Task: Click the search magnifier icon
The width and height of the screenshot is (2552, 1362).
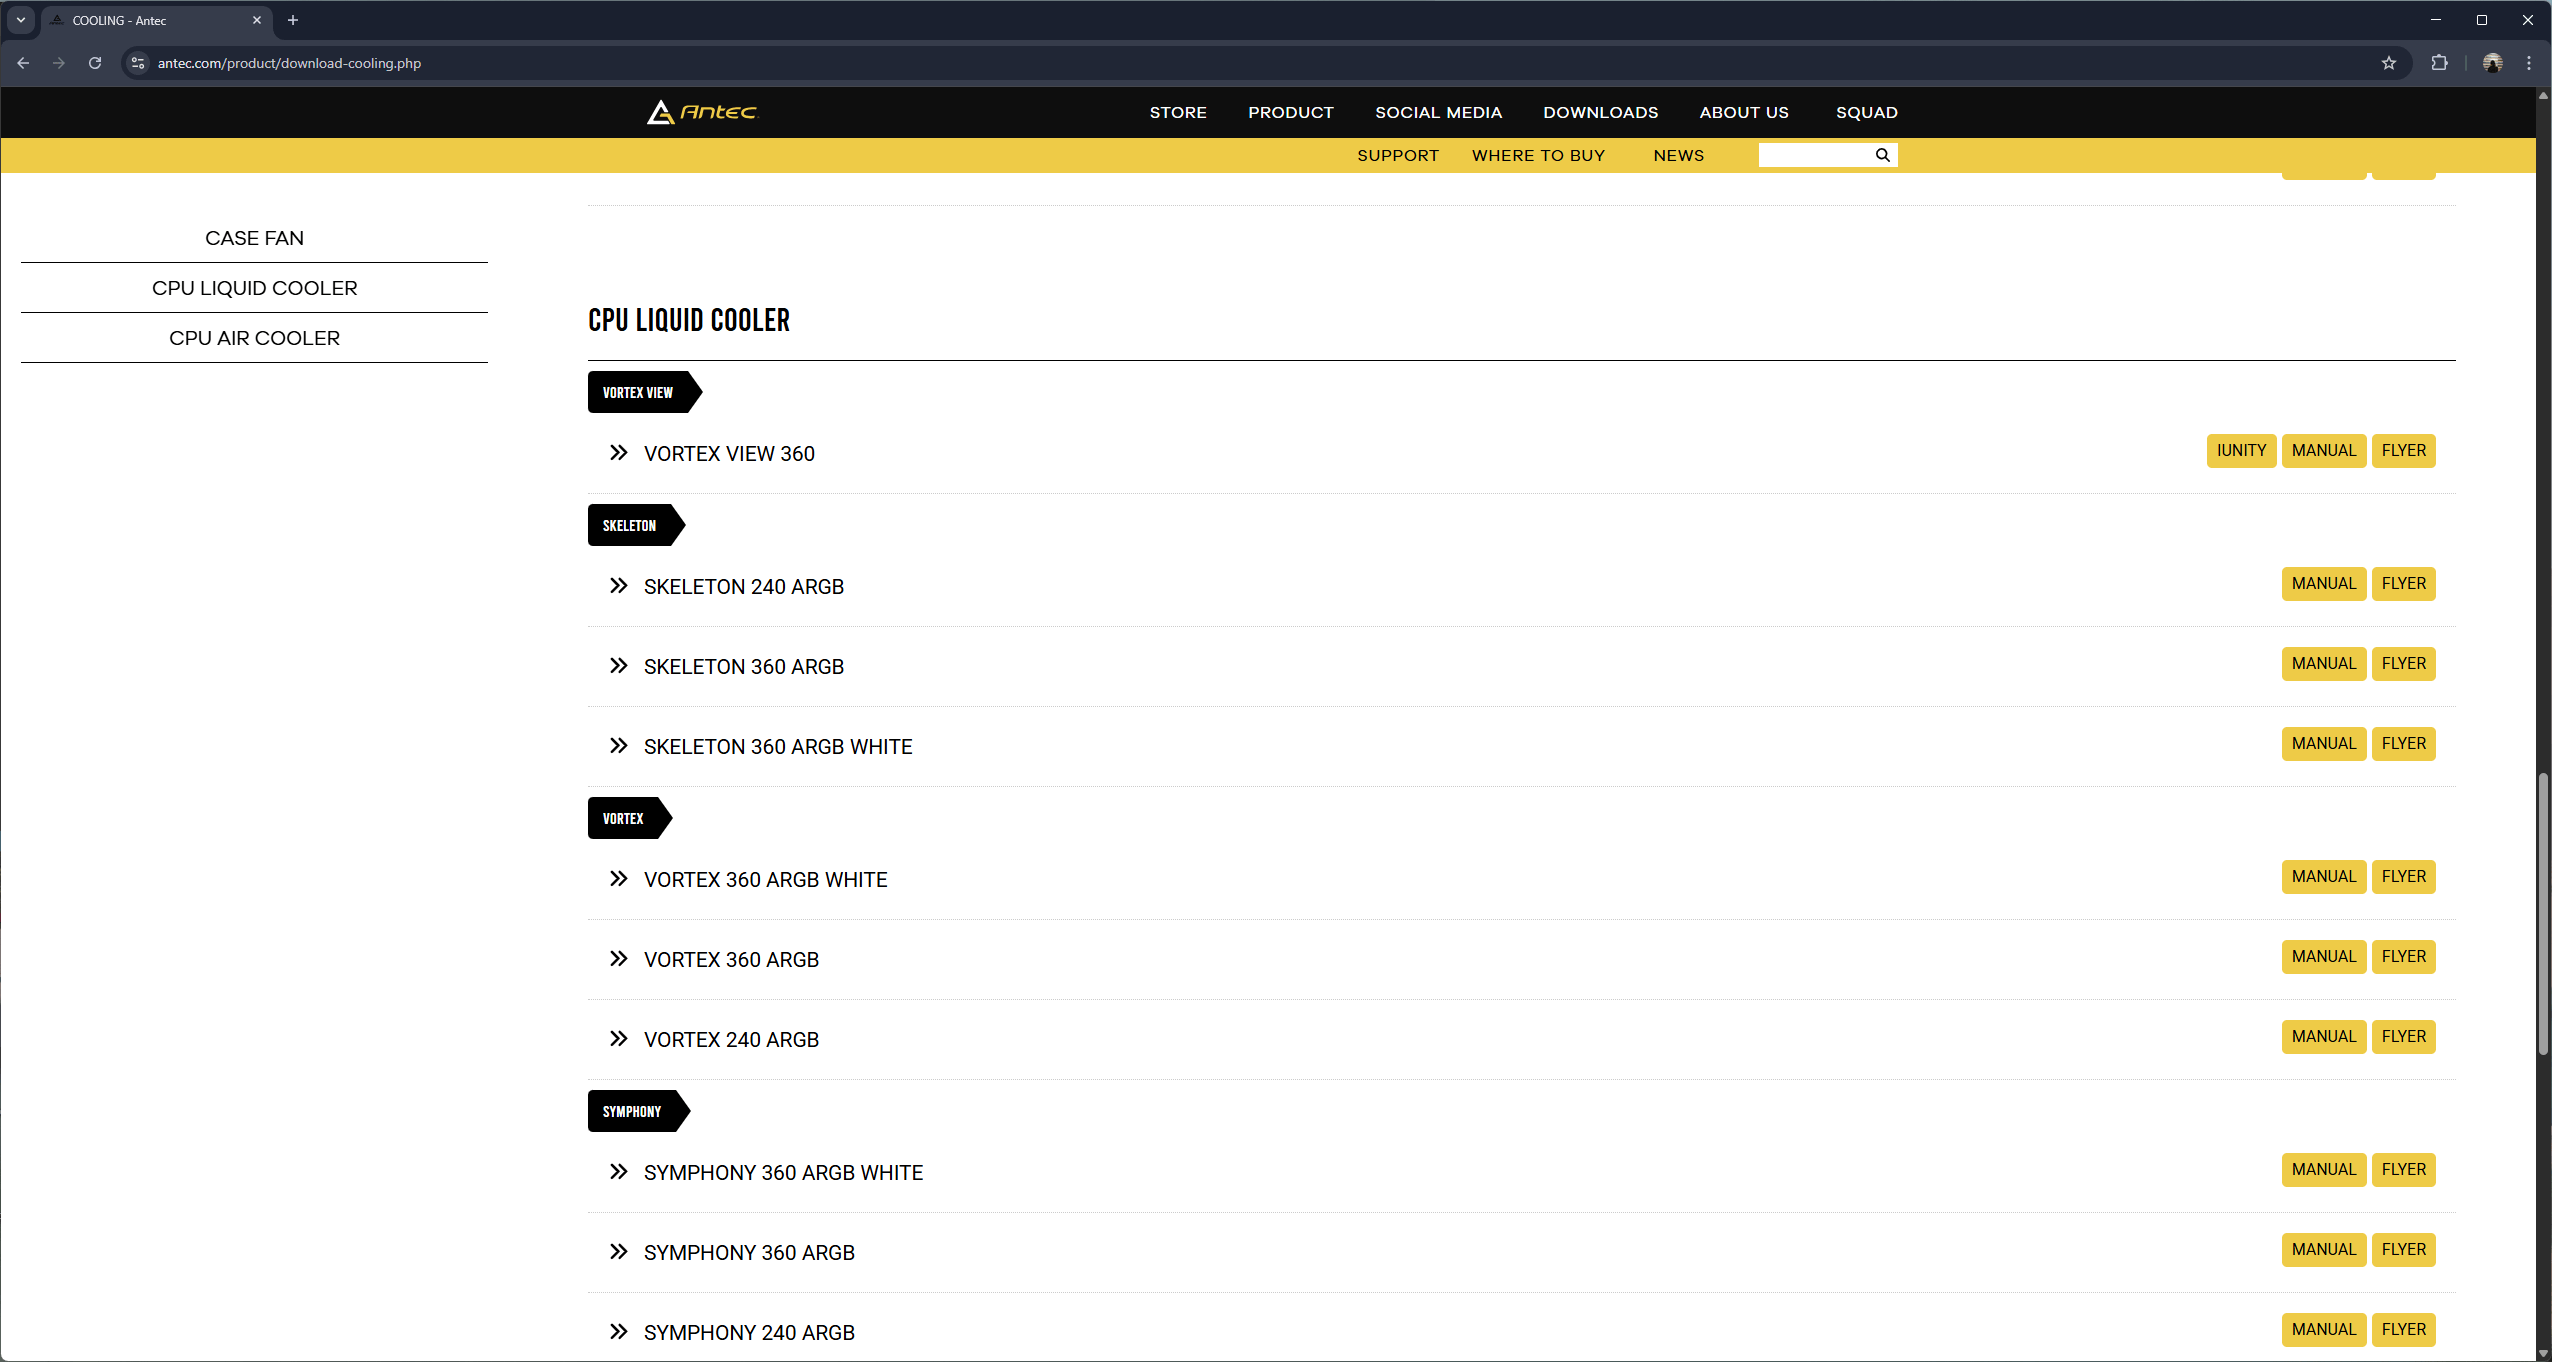Action: pos(1882,155)
